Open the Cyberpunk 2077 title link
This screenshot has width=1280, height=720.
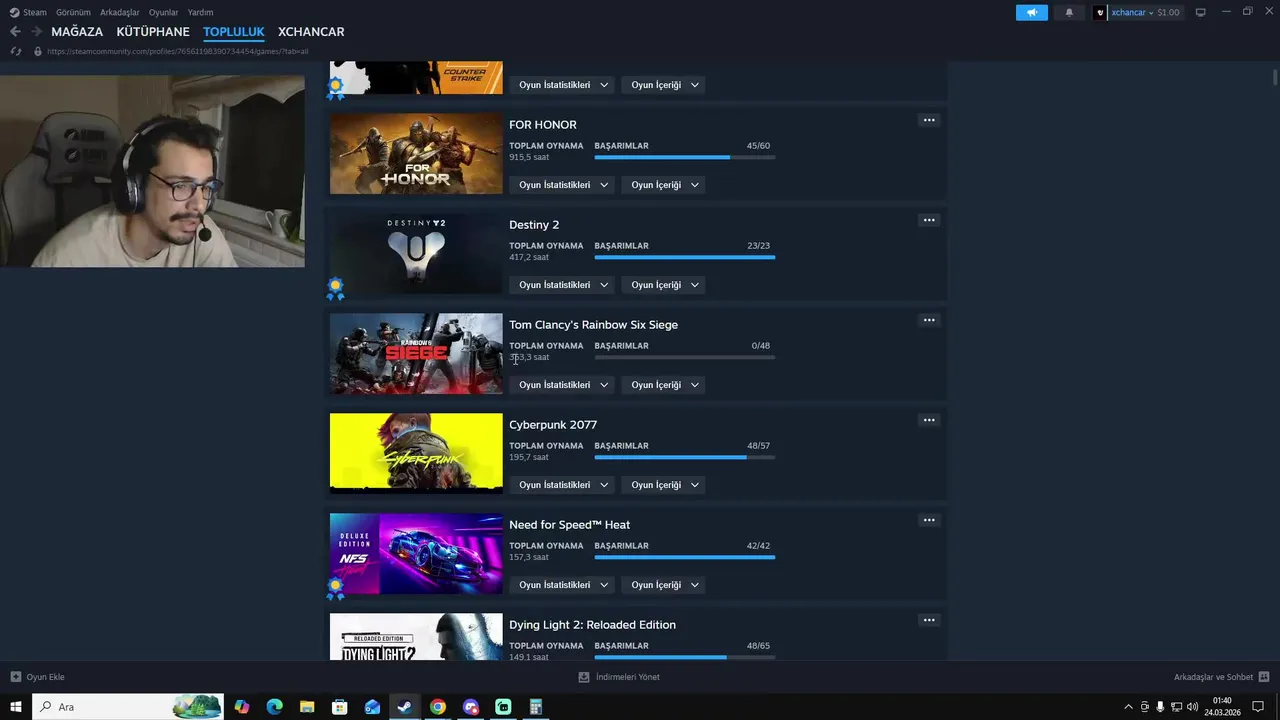click(x=553, y=425)
